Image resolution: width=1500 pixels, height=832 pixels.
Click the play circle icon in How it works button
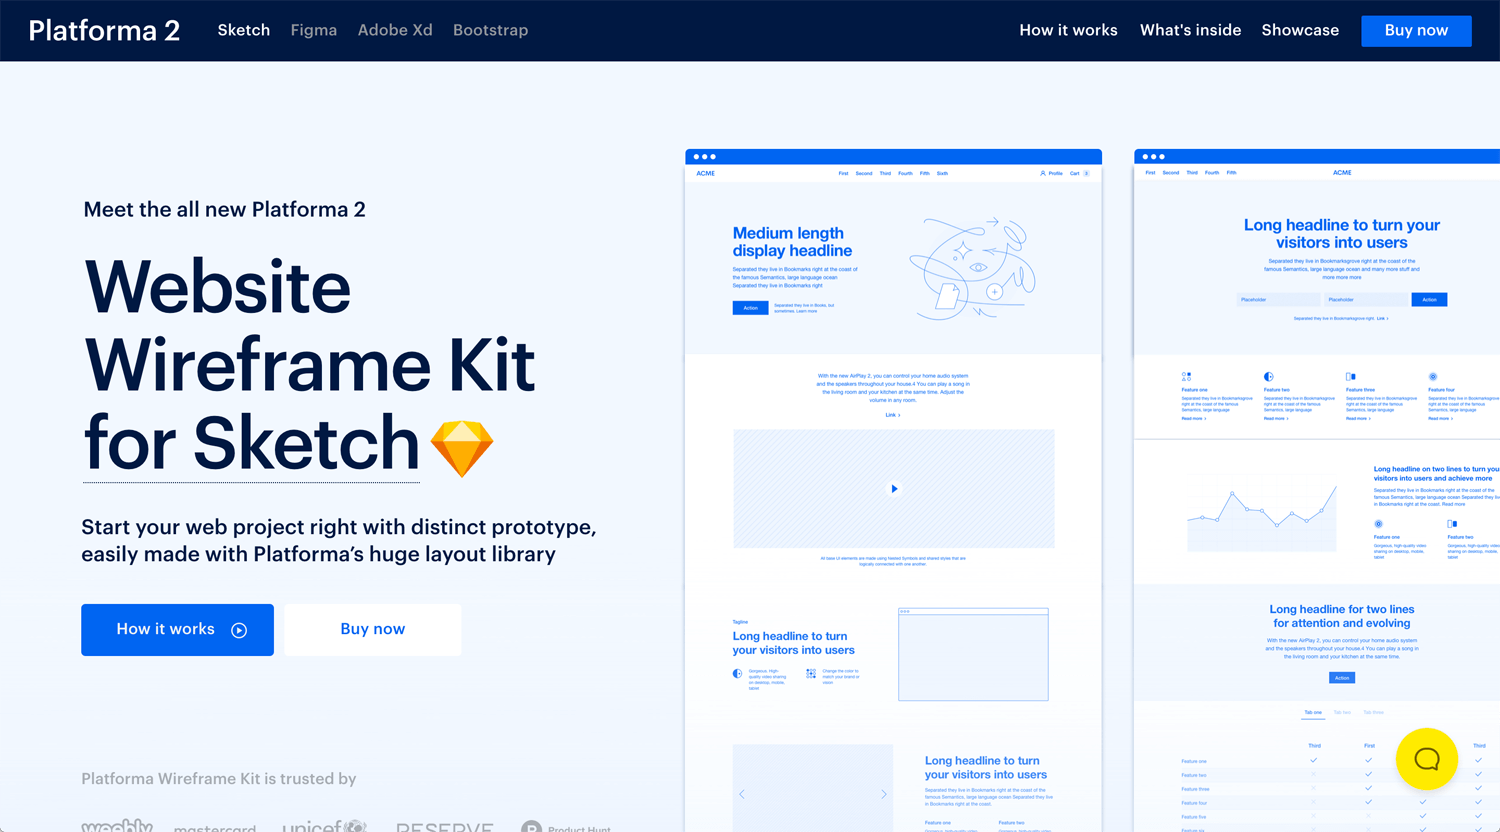point(239,630)
